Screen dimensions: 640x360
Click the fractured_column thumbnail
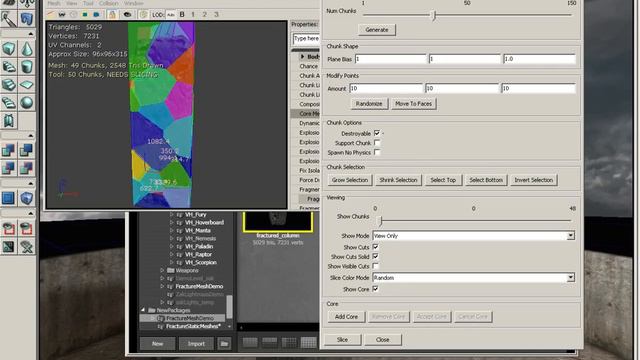[x=278, y=222]
